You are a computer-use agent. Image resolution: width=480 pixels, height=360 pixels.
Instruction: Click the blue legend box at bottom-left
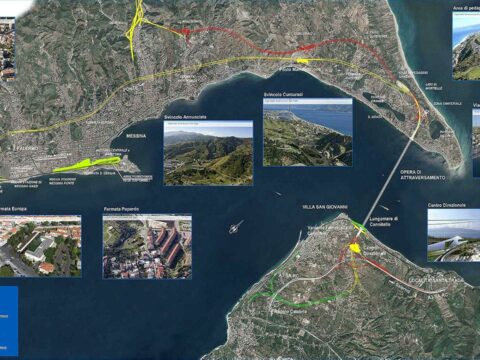9,321
